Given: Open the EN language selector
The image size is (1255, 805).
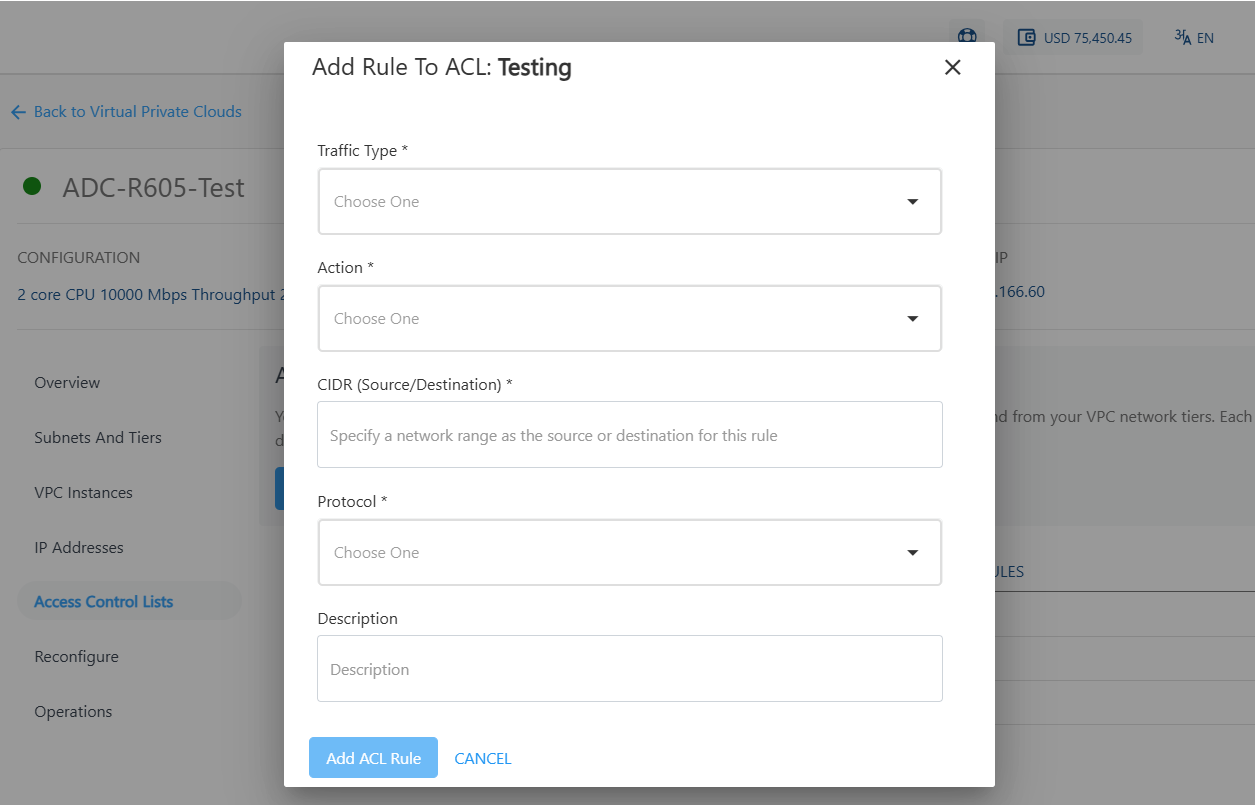Looking at the screenshot, I should coord(1194,38).
